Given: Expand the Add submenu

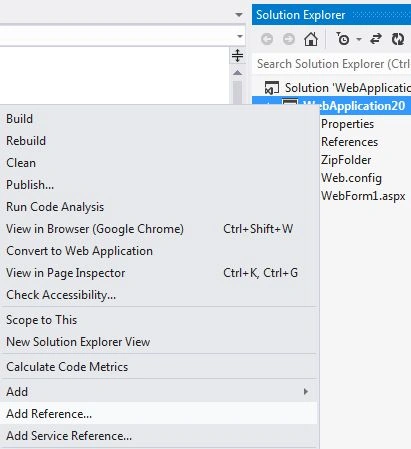Looking at the screenshot, I should tap(158, 392).
